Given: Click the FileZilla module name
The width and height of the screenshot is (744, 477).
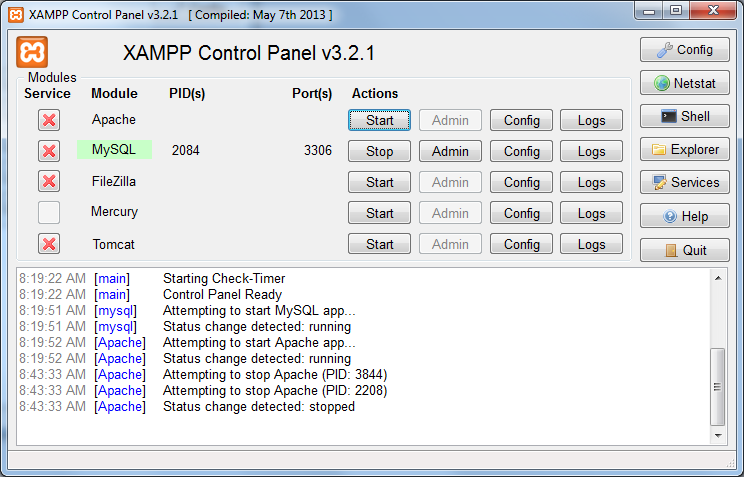Looking at the screenshot, I should [x=114, y=181].
